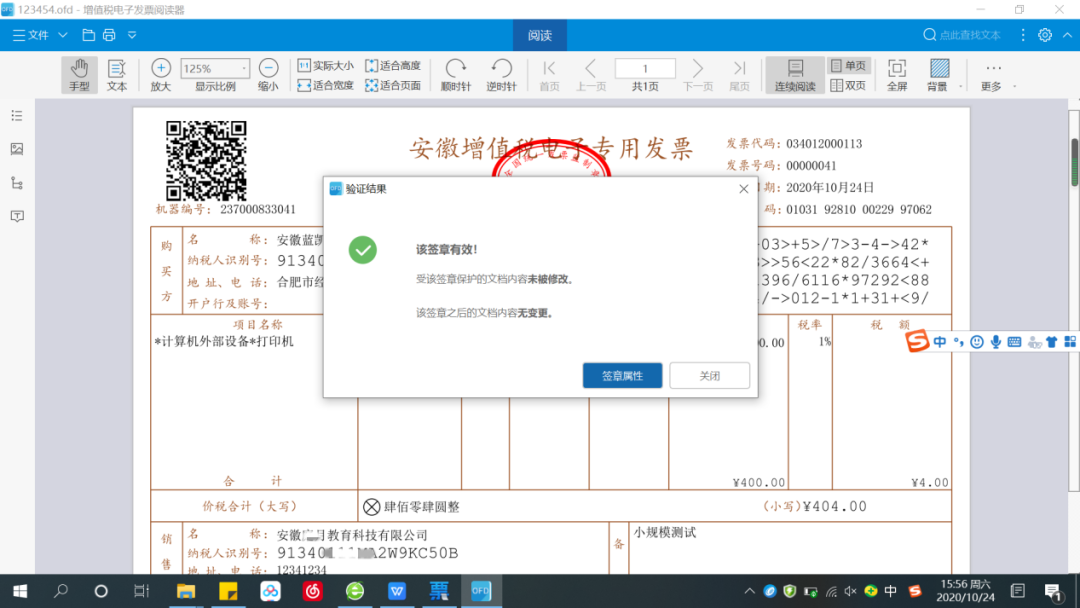Switch to double page (双页) view
Image resolution: width=1080 pixels, height=608 pixels.
848,85
